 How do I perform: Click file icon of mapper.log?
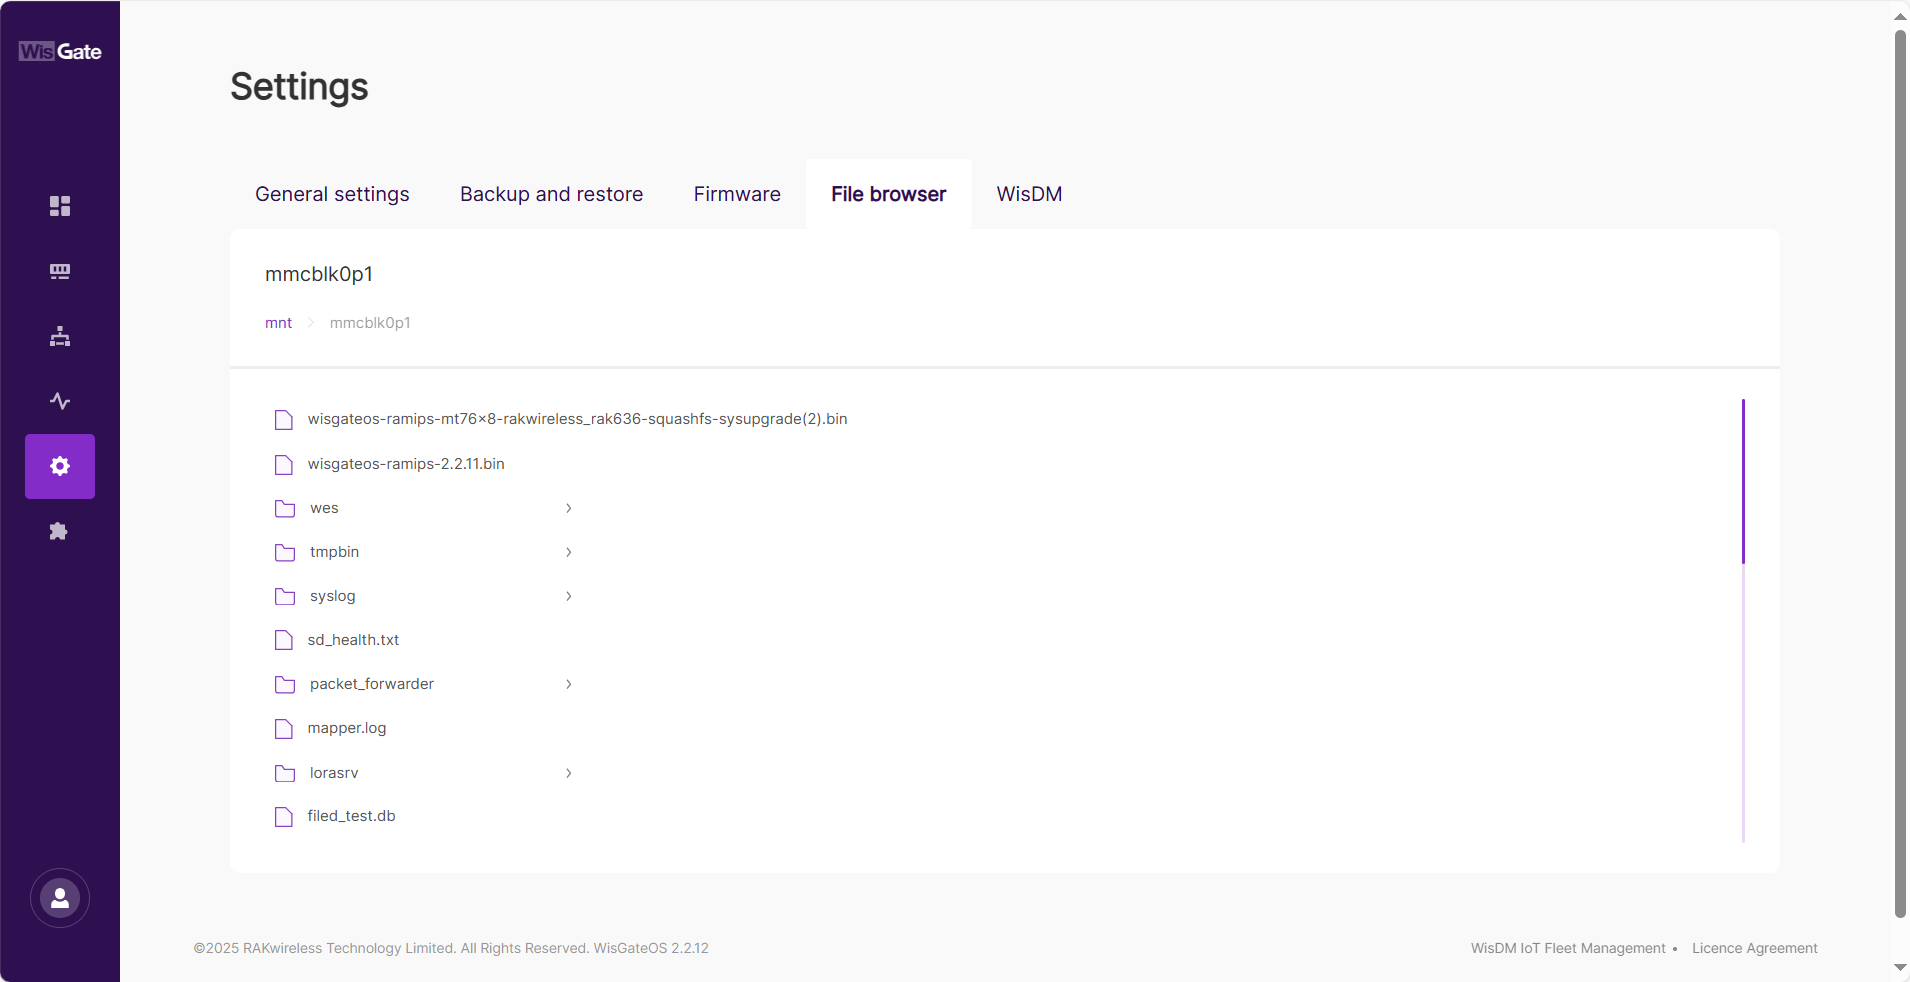pos(284,728)
